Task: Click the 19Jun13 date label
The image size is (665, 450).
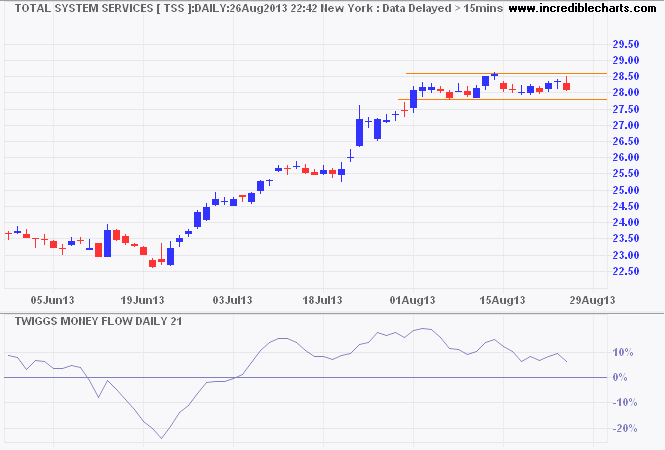Action: pos(142,301)
